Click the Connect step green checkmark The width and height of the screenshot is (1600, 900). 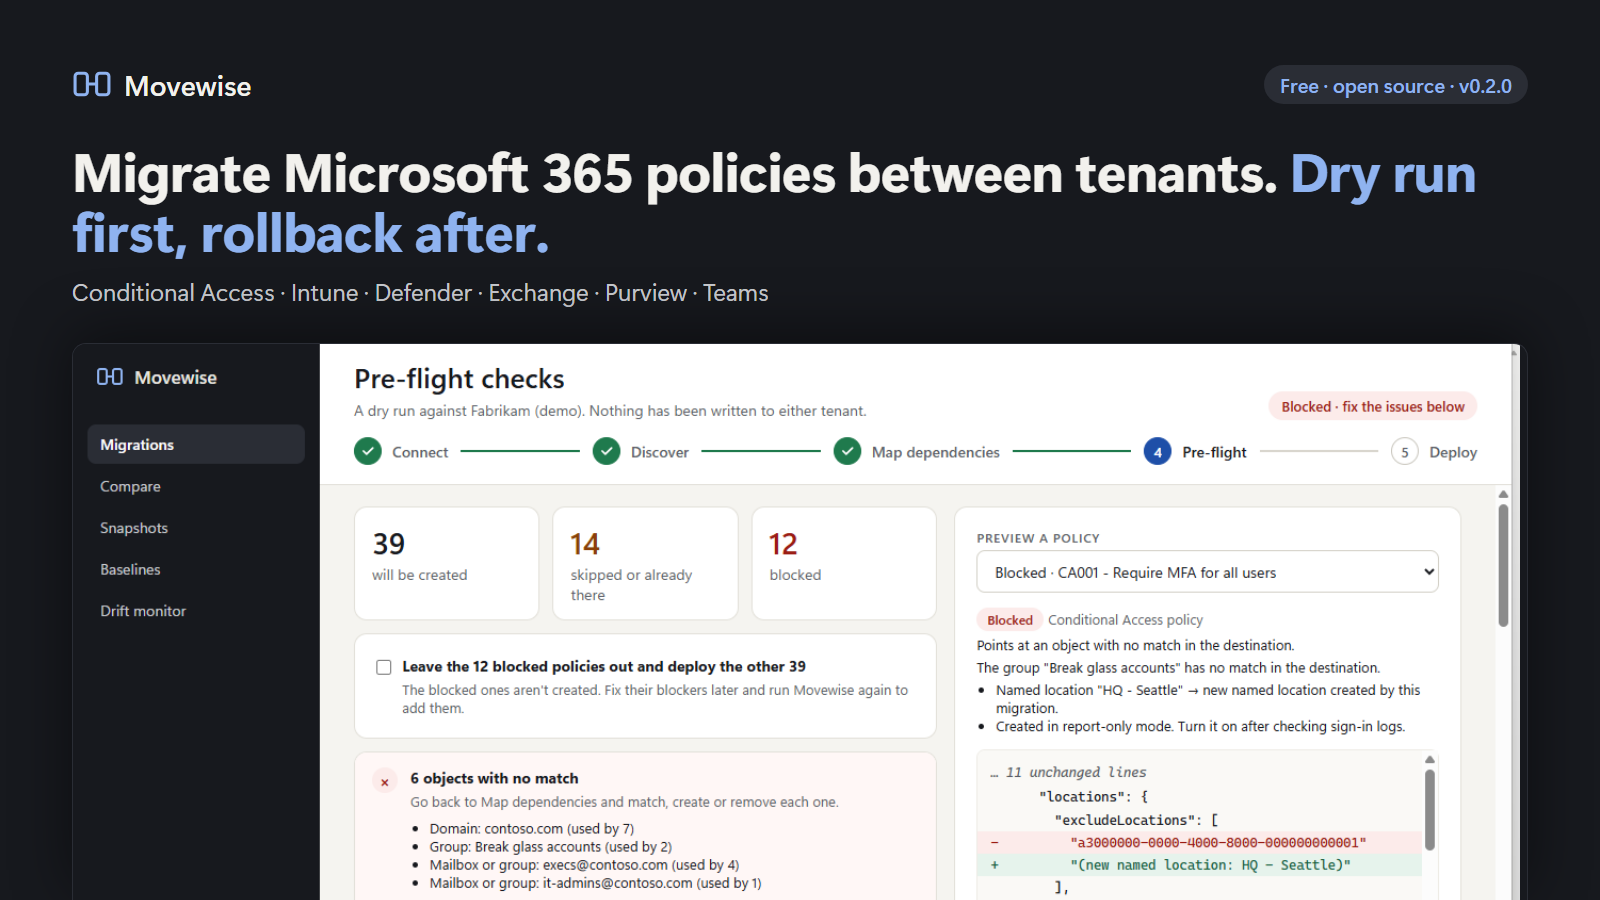coord(368,452)
